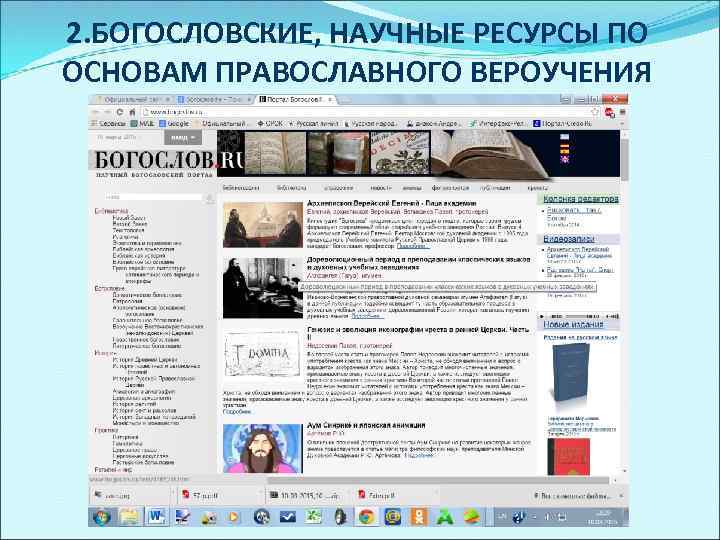Open Windows Explorer folder in taskbar
Viewport: 720px width, 540px height.
[x=129, y=517]
